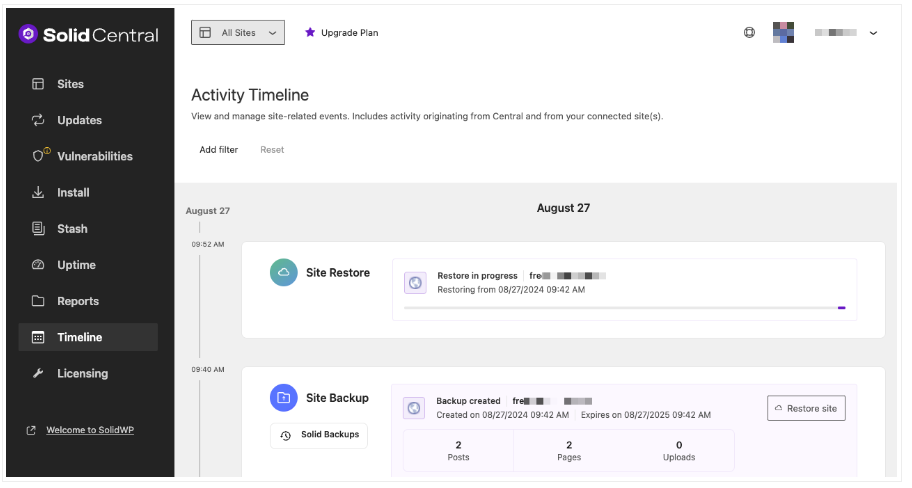912x488 pixels.
Task: Click the Sites grid icon
Action: coord(38,84)
